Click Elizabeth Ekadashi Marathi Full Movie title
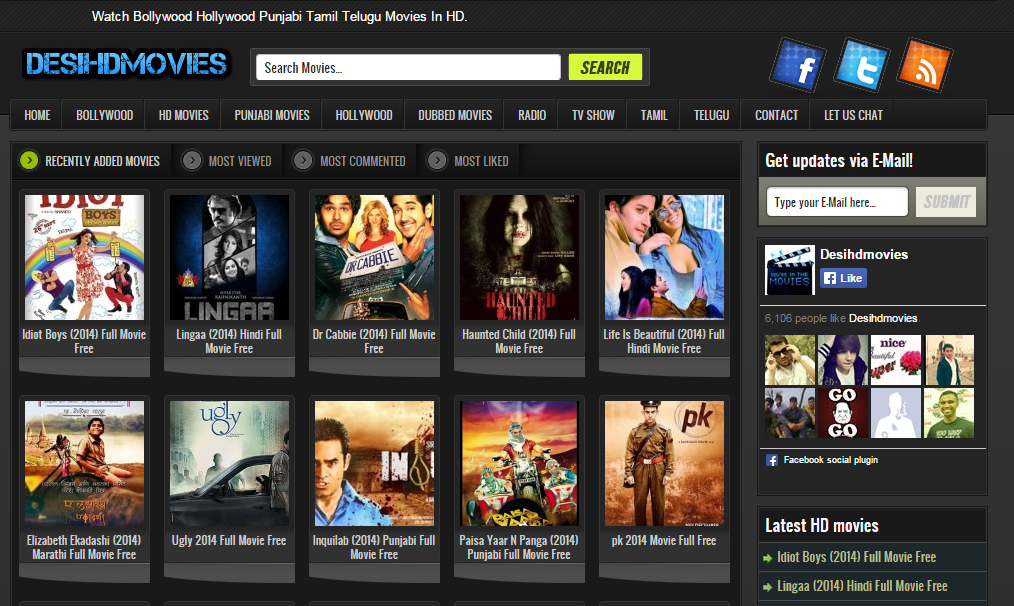1014x606 pixels. (84, 547)
